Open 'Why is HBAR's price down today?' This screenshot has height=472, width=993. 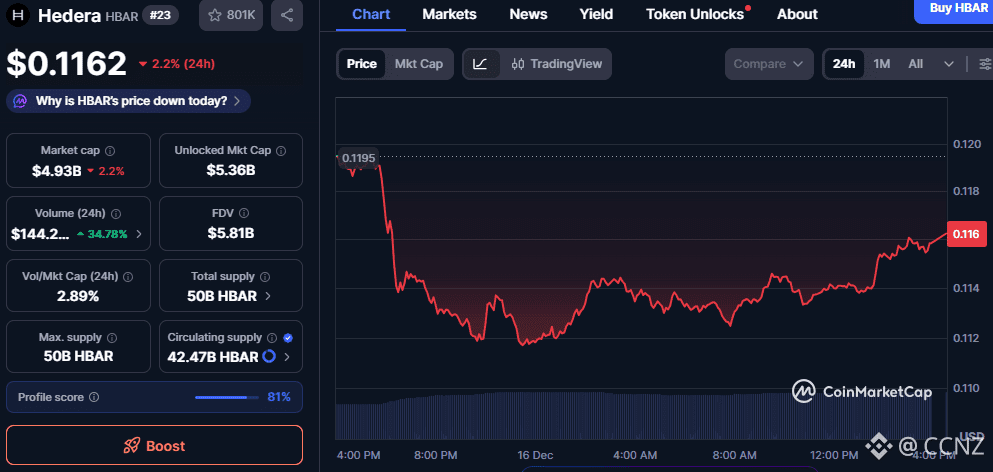[x=129, y=101]
